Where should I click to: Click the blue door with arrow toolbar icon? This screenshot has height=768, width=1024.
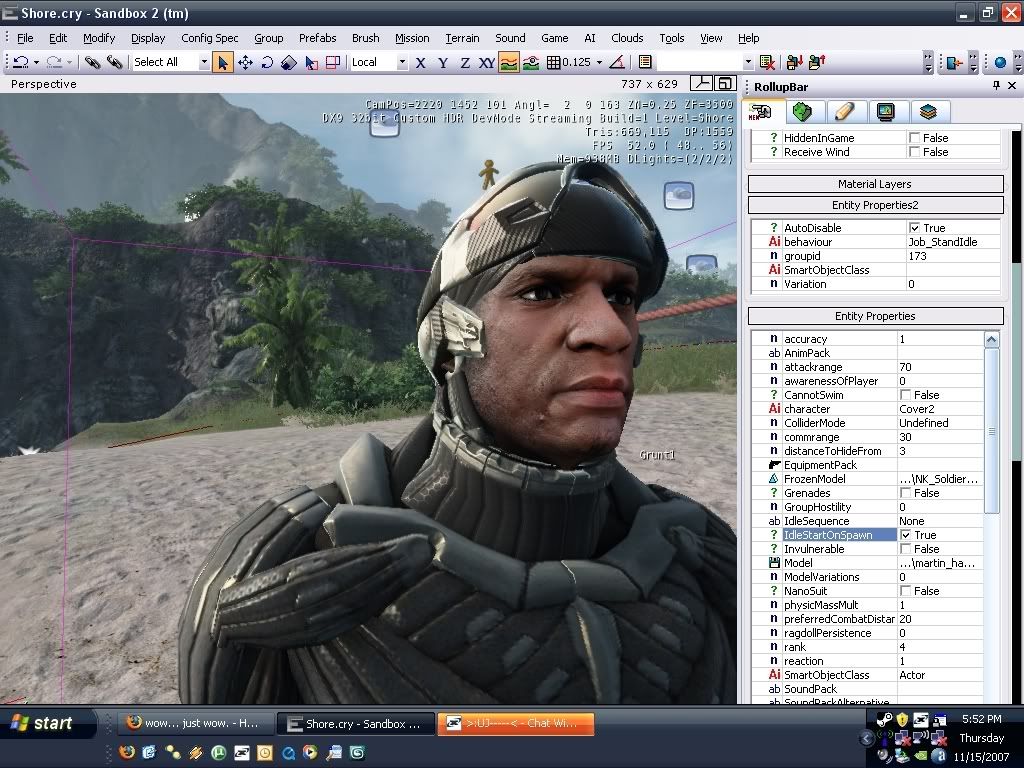pyautogui.click(x=954, y=63)
